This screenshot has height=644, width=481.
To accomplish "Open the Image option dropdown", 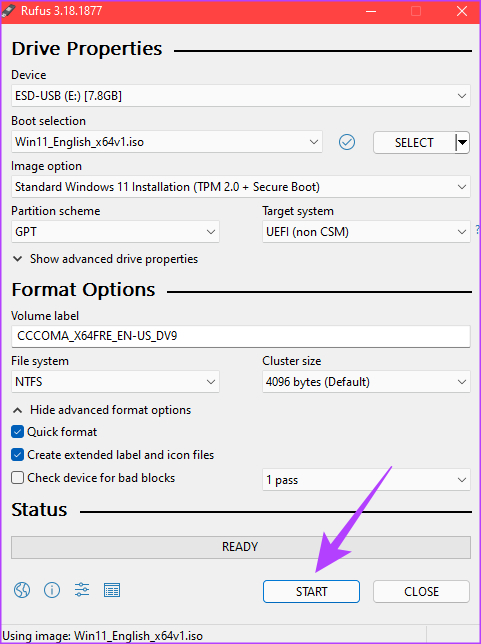I will pos(241,187).
